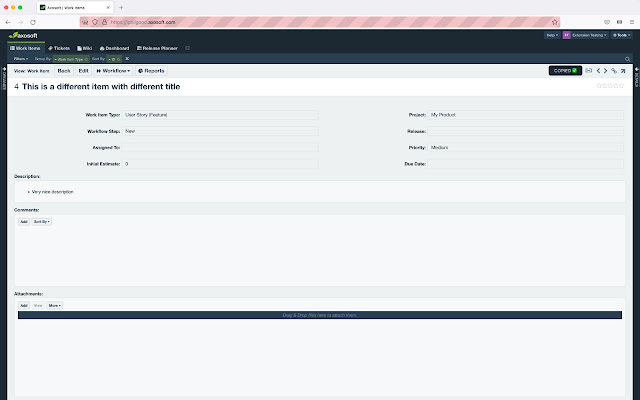Click the purple user avatar
The image size is (640, 400).
pos(567,35)
